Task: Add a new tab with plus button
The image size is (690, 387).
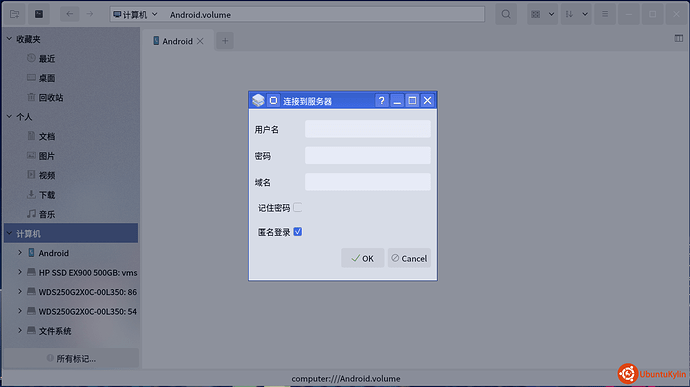Action: pyautogui.click(x=225, y=41)
